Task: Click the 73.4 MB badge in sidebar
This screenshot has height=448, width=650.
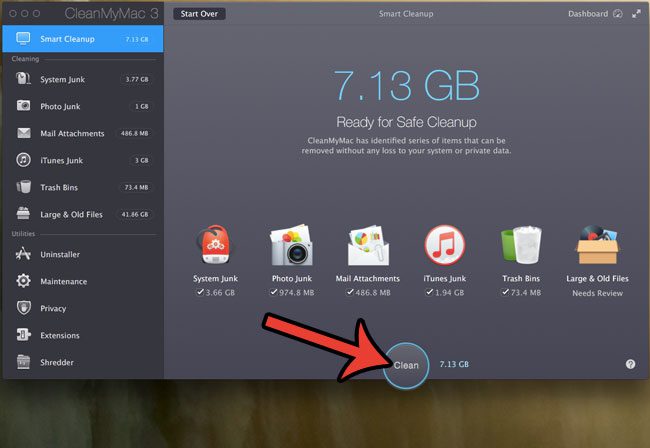Action: click(x=136, y=187)
